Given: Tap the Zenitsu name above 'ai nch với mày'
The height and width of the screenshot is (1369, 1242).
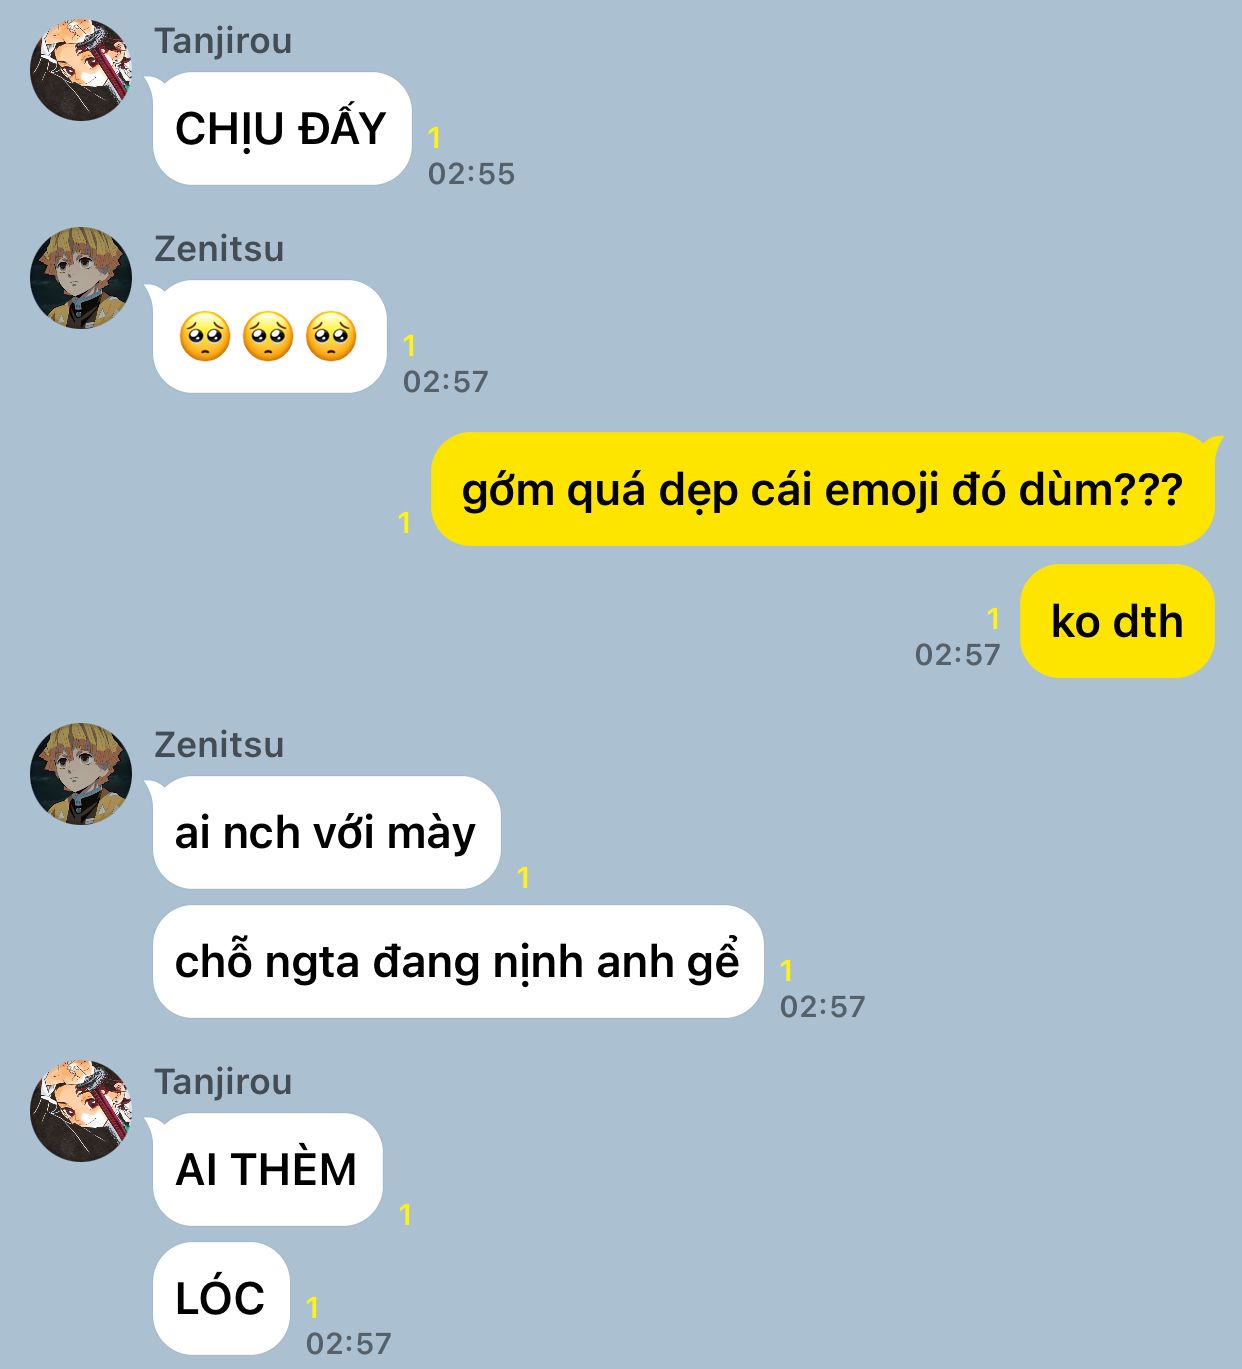Looking at the screenshot, I should pos(219,745).
